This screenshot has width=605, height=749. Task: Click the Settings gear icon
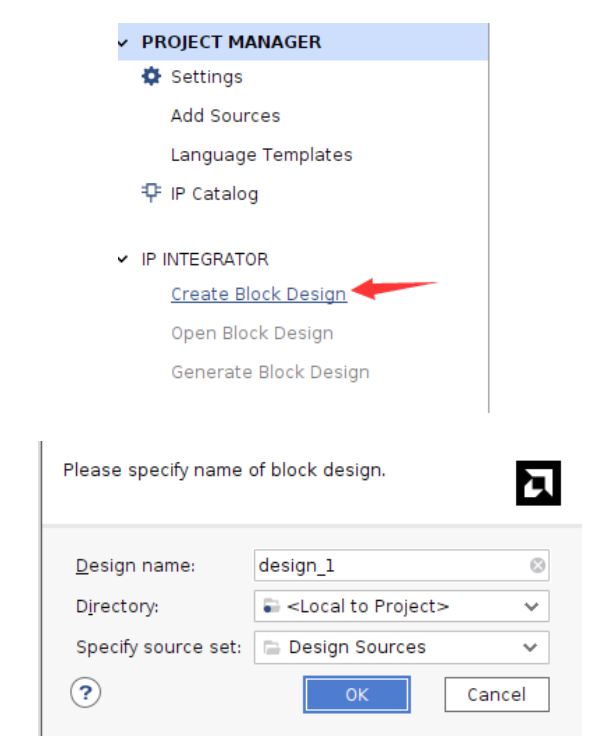151,76
